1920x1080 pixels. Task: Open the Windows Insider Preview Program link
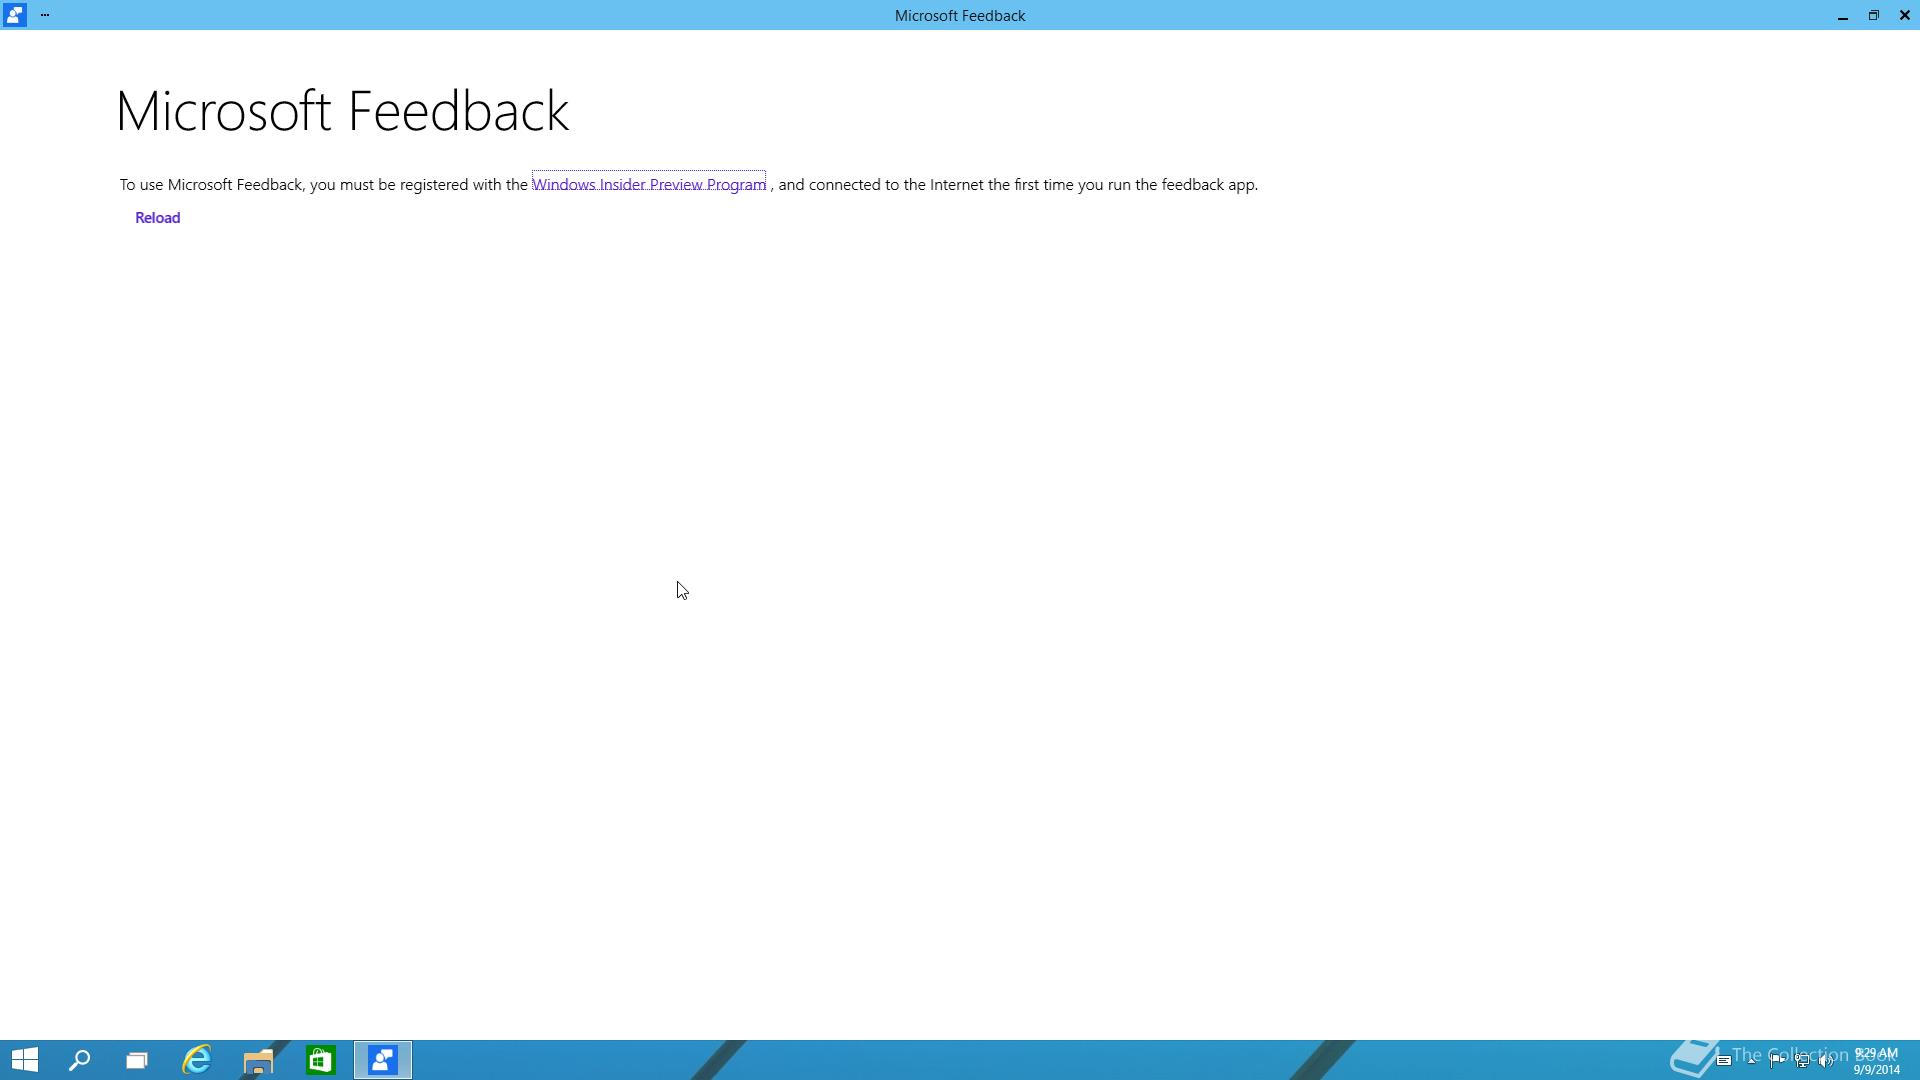coord(648,185)
